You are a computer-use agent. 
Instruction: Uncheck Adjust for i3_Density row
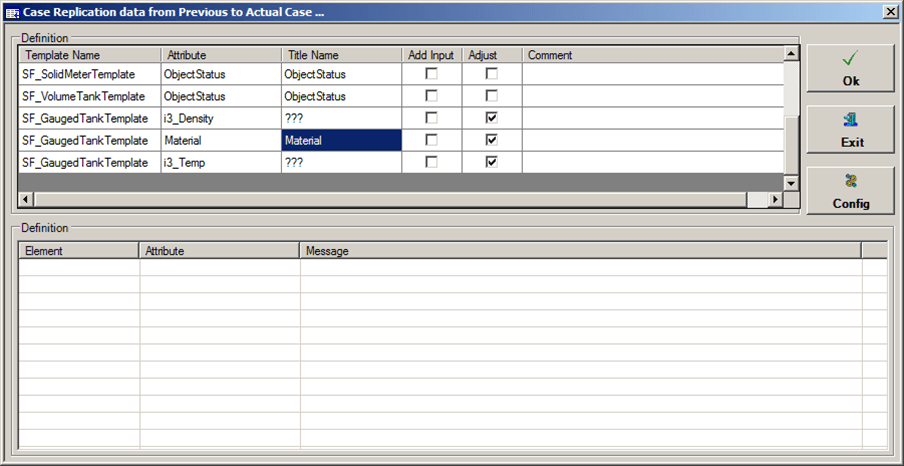[x=491, y=118]
